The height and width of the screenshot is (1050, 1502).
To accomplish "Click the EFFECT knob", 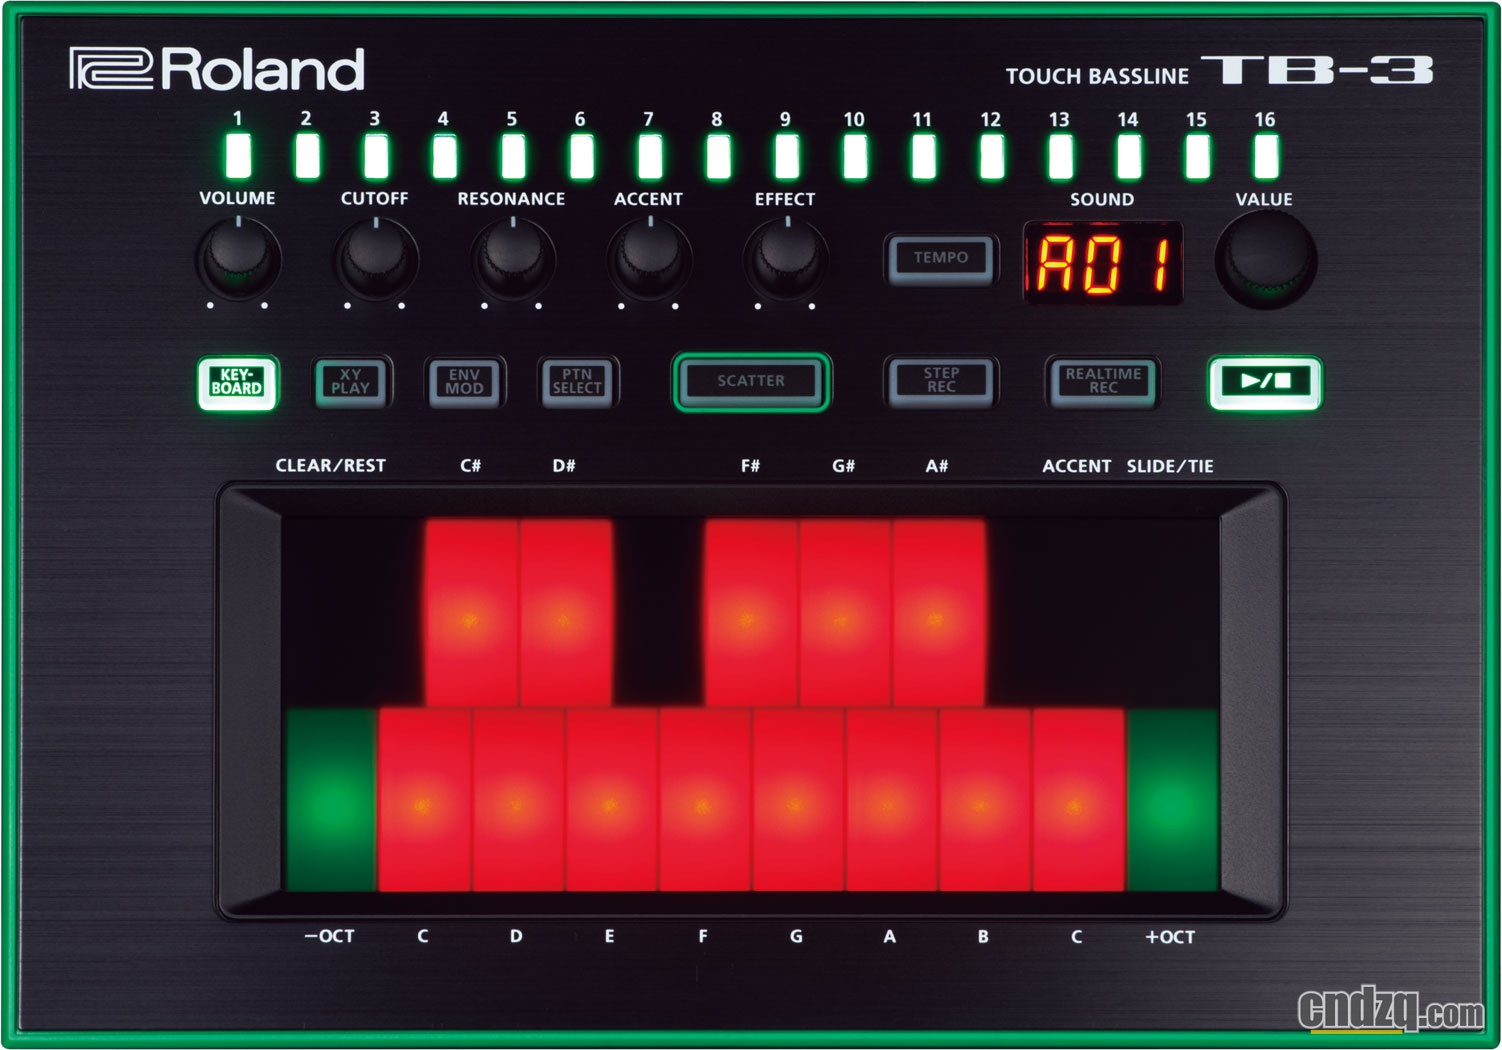I will (x=786, y=258).
